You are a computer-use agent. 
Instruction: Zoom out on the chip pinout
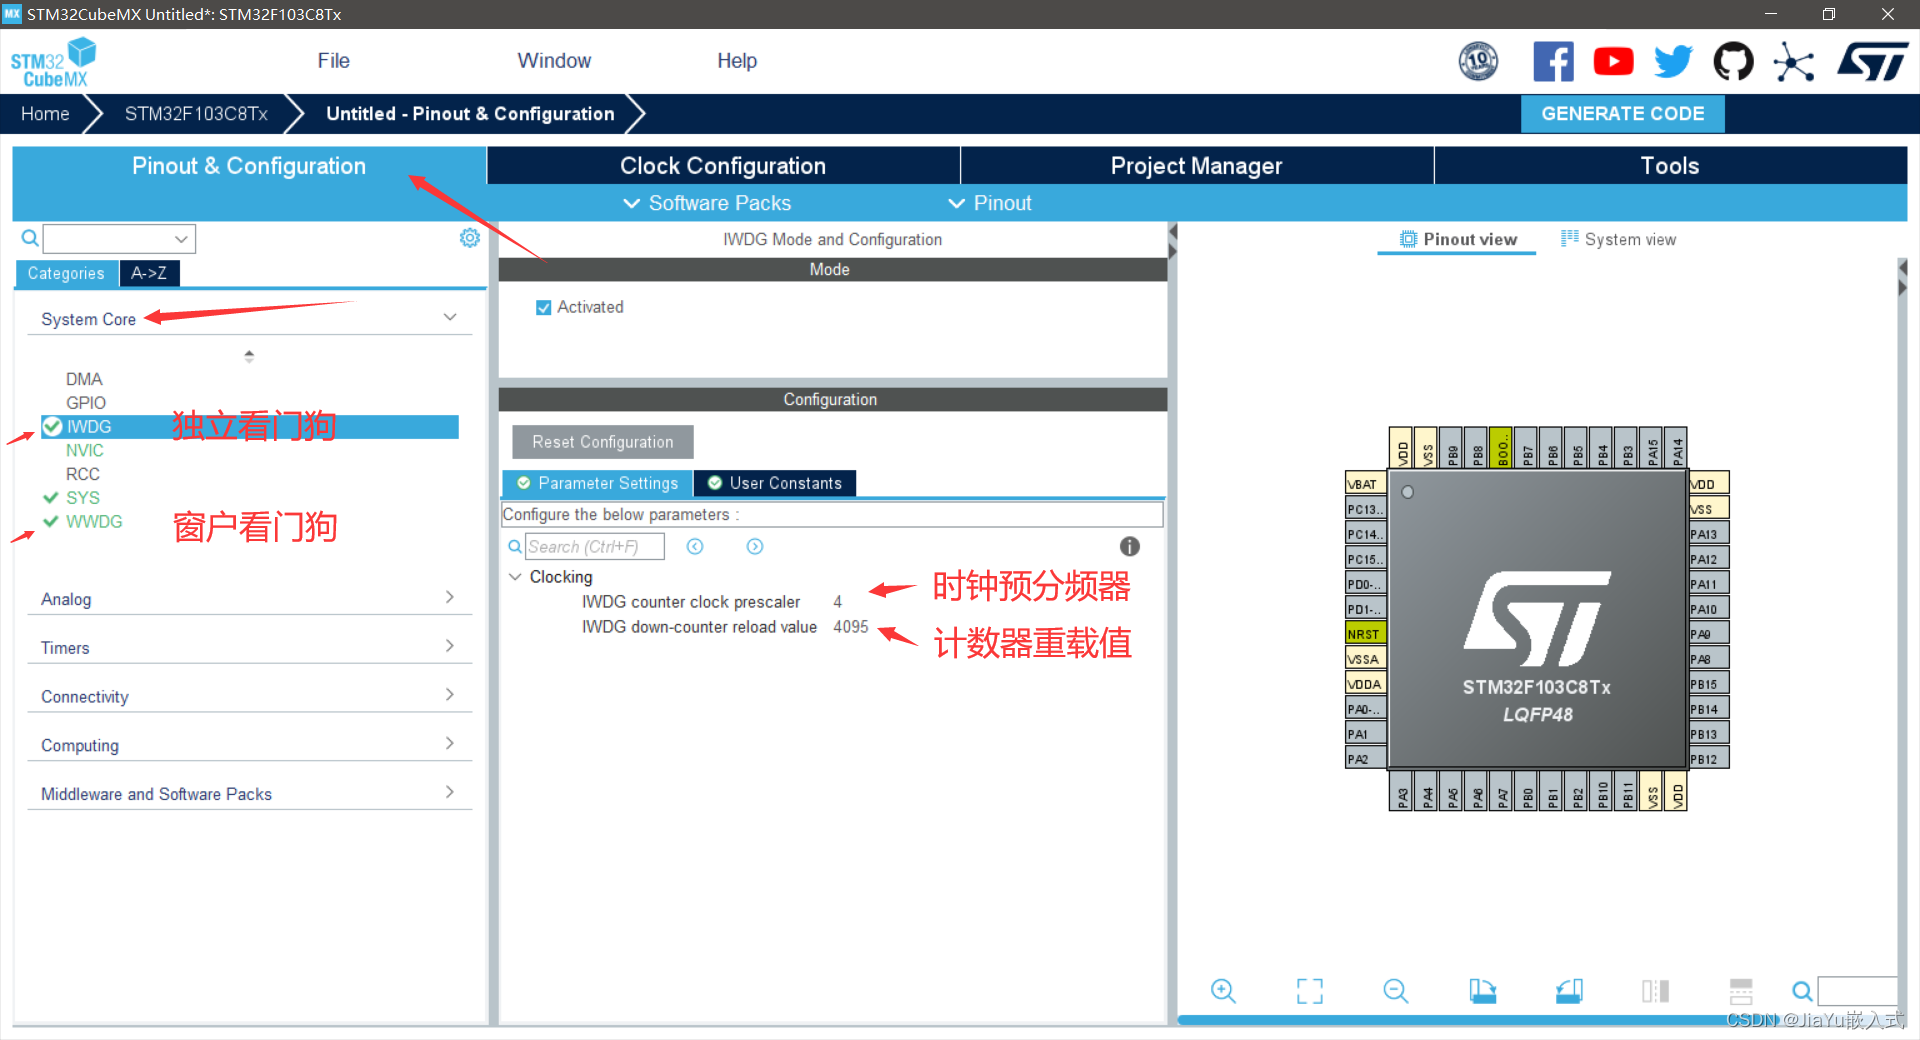coord(1396,991)
